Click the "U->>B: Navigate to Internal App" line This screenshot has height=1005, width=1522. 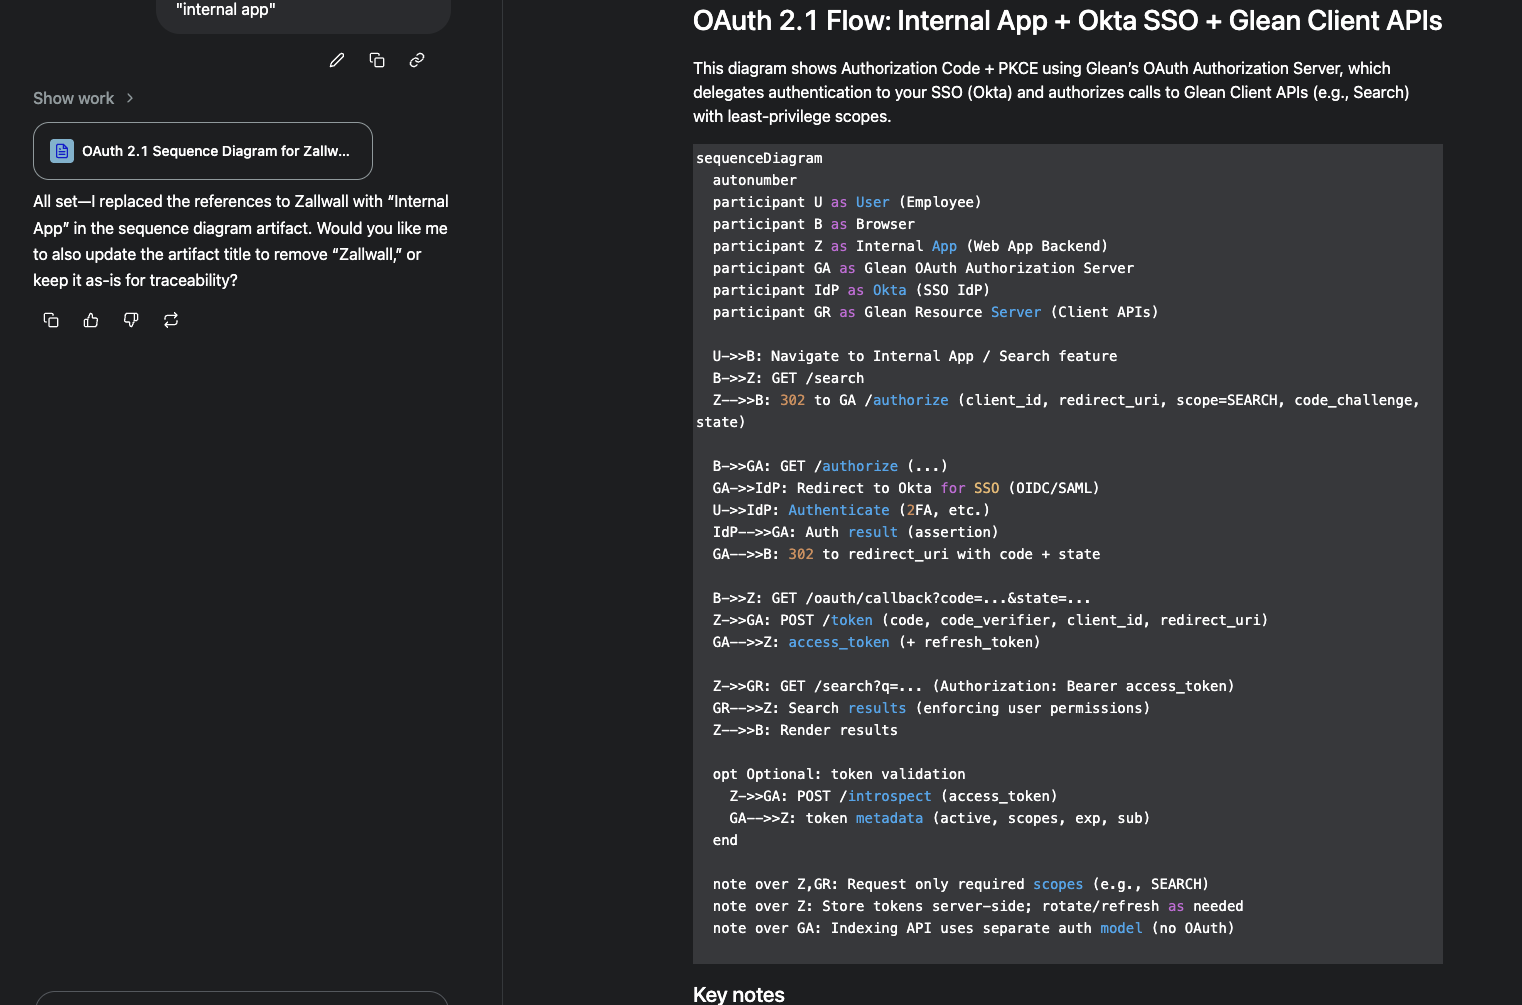click(915, 356)
